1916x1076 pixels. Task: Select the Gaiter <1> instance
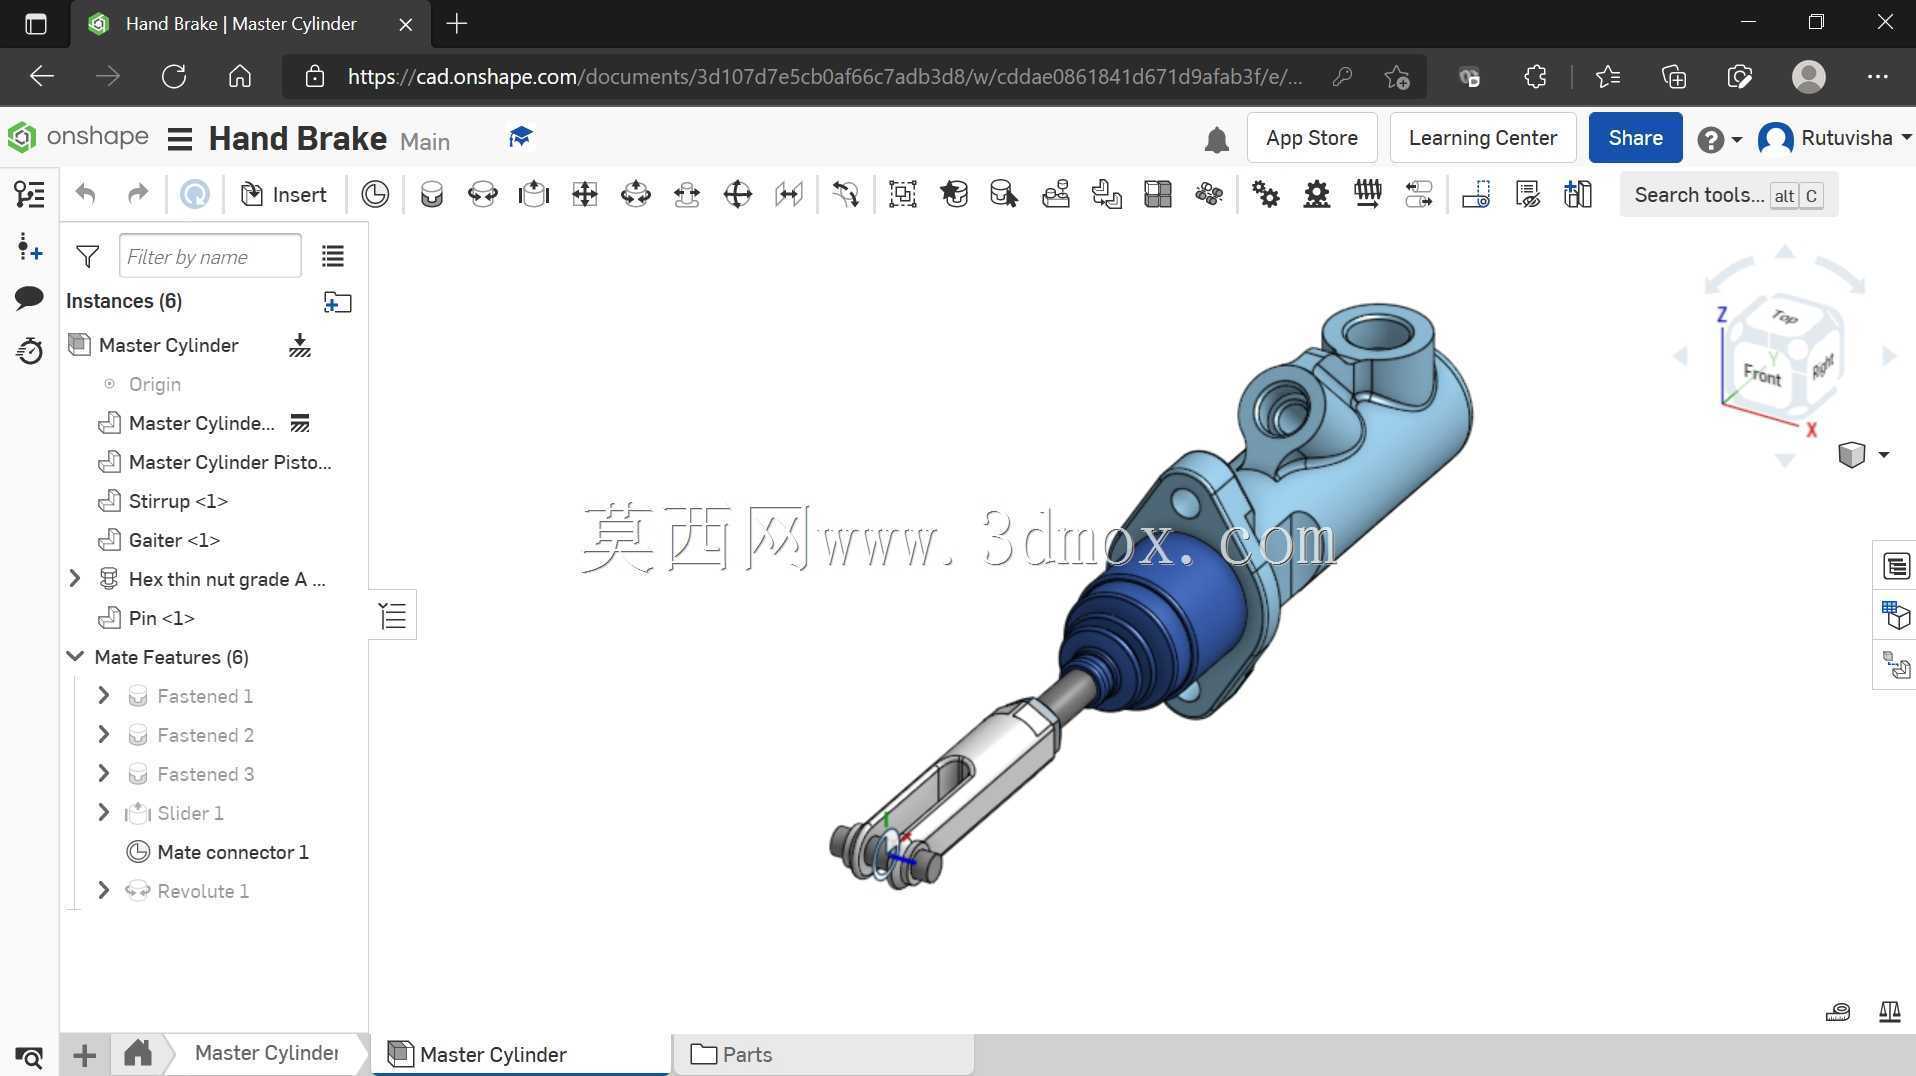pos(174,540)
